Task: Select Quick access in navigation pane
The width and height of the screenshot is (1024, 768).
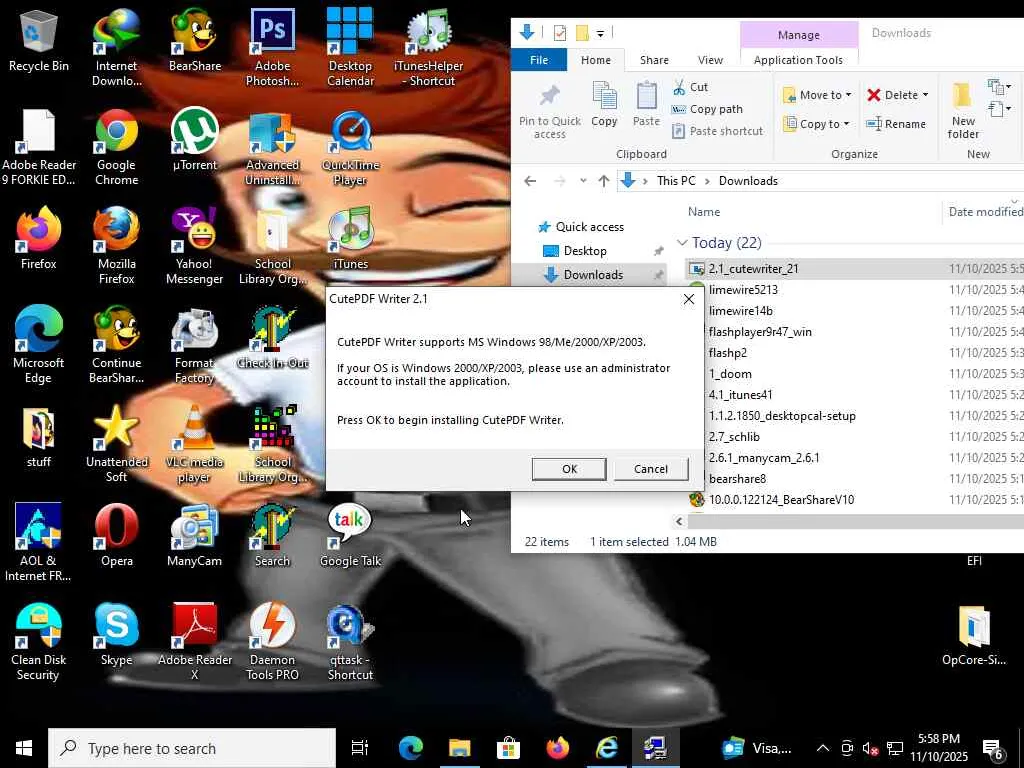Action: click(x=581, y=227)
